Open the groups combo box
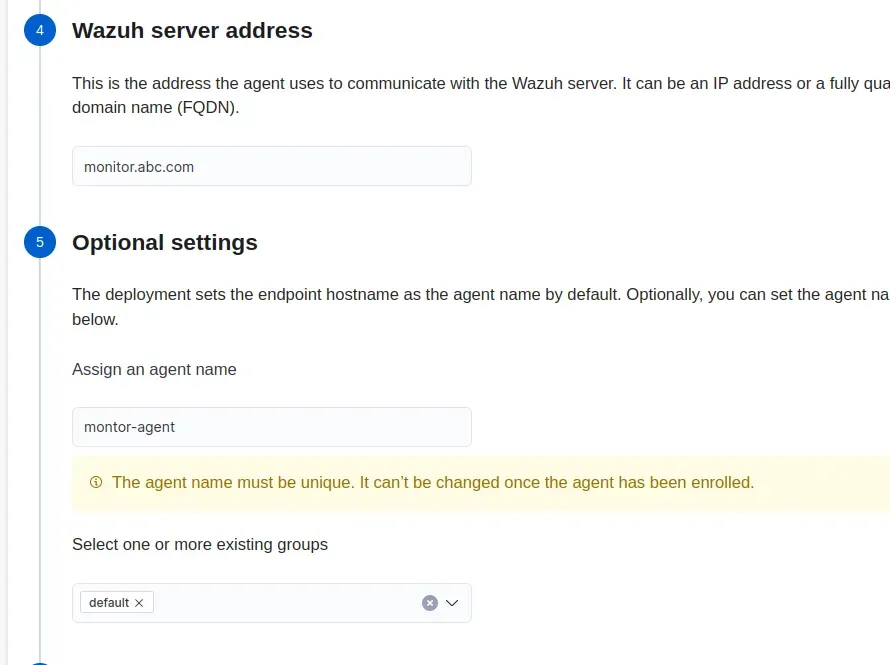 (290, 603)
